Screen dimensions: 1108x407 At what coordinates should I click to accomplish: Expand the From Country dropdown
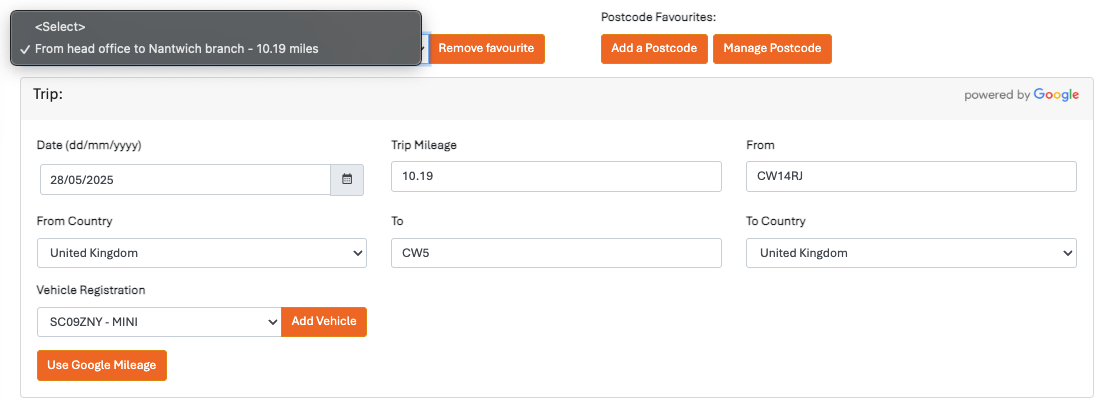[201, 253]
